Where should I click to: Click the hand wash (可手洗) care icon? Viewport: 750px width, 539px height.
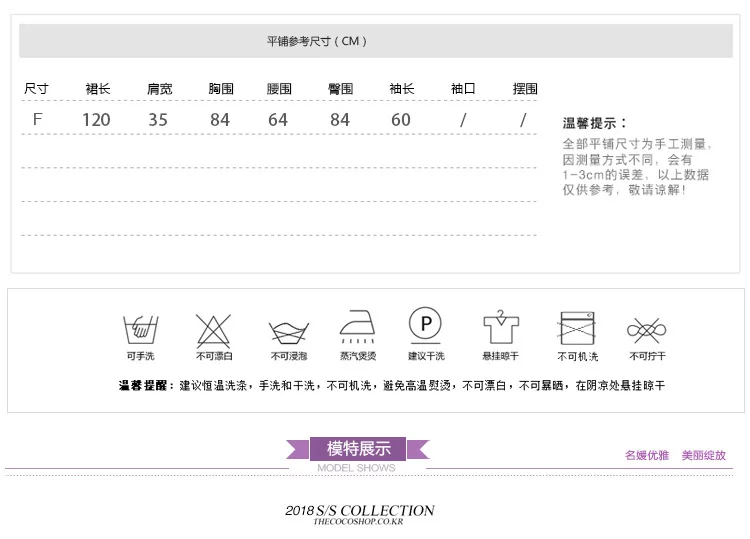pos(141,330)
